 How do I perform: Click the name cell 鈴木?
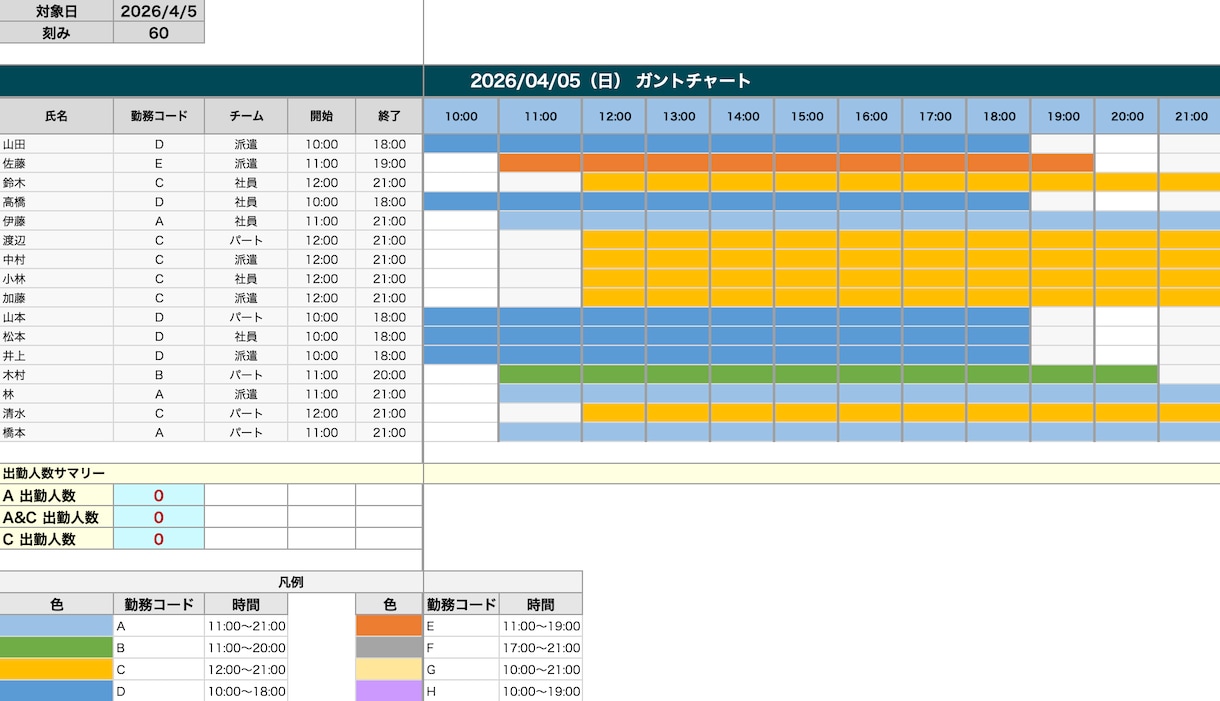pyautogui.click(x=57, y=183)
